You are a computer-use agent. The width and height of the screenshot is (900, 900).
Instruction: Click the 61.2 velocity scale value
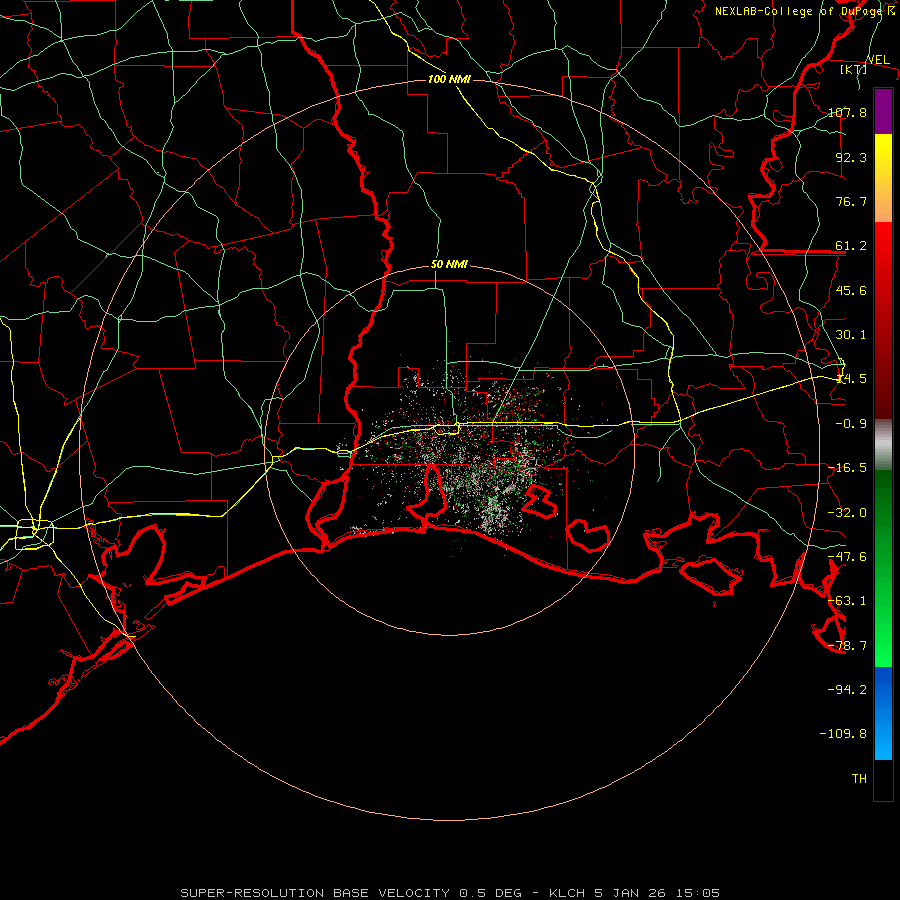851,246
